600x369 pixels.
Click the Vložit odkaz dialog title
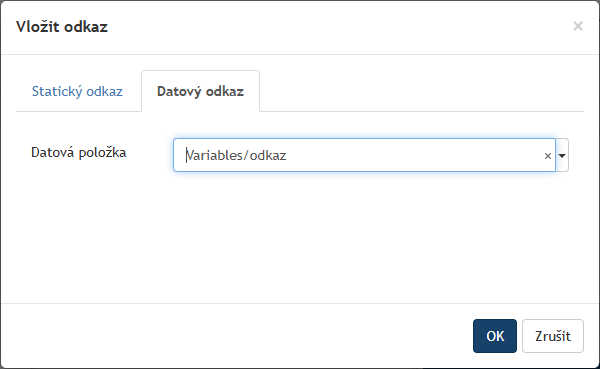[x=62, y=27]
